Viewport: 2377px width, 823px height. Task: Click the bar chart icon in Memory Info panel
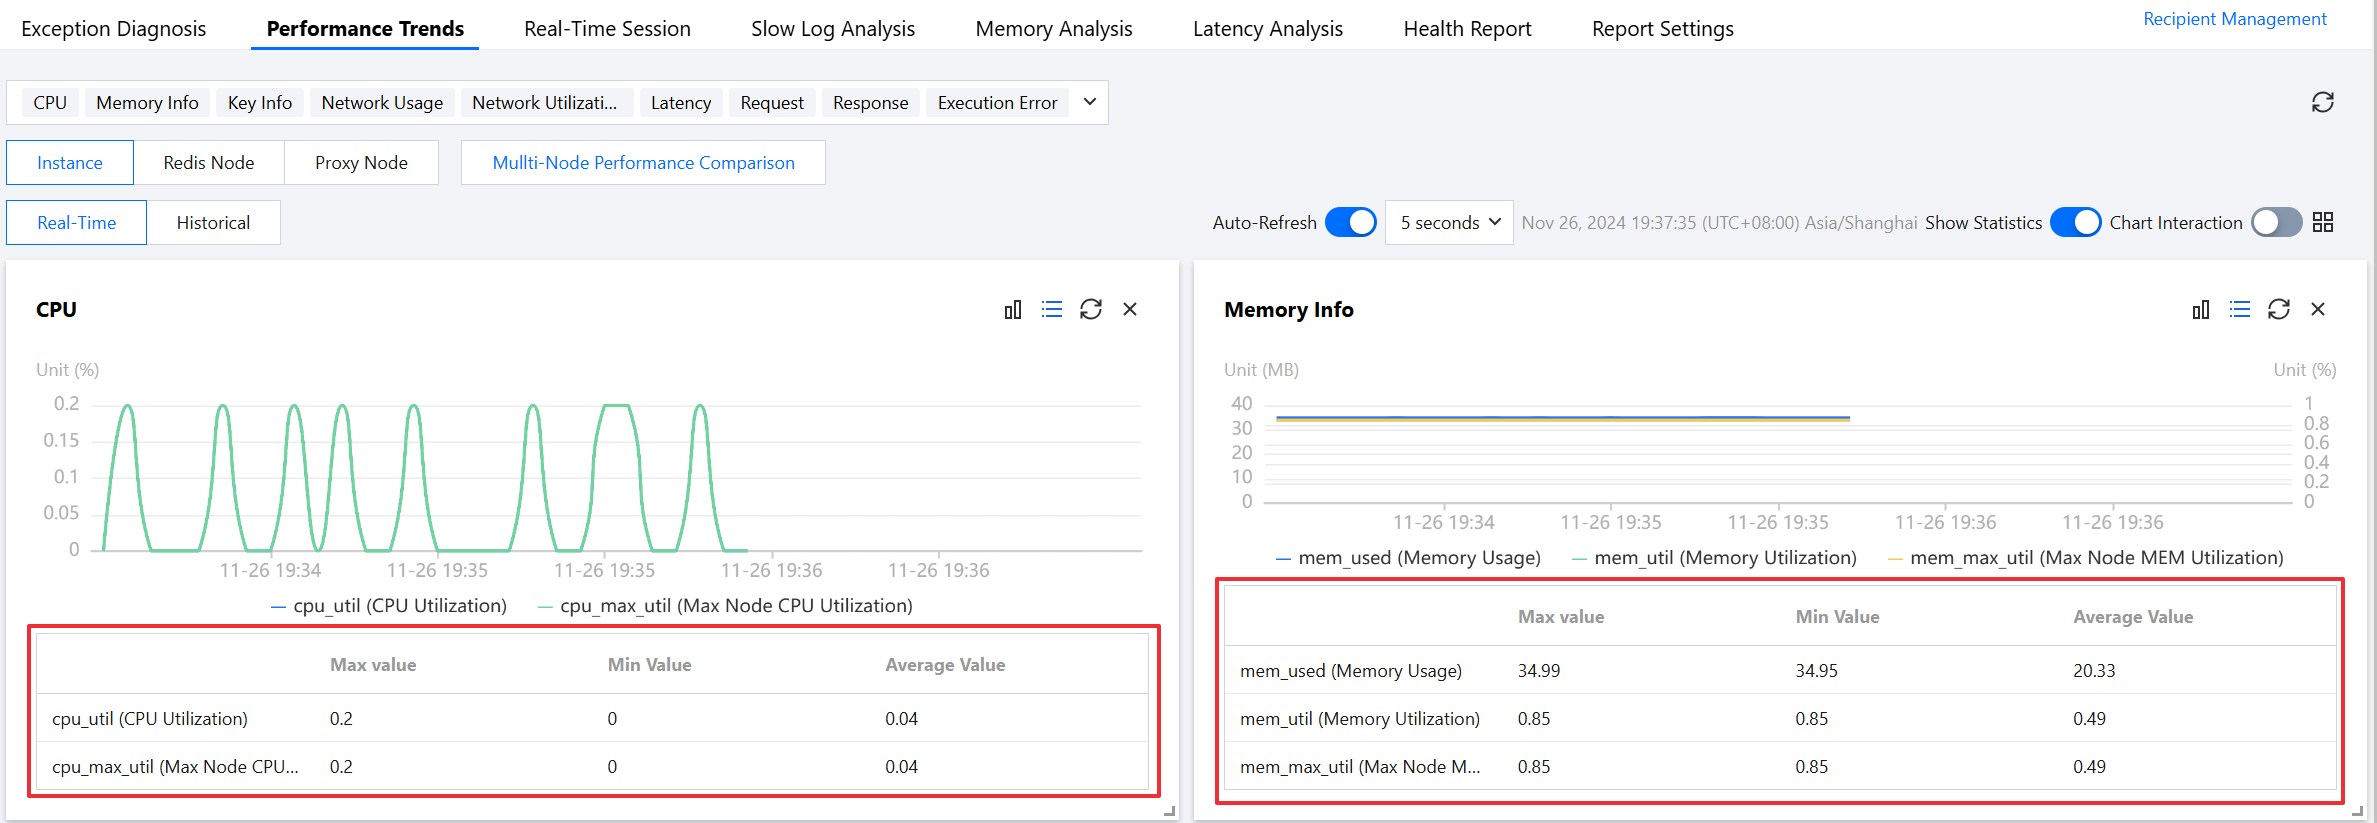(2201, 310)
